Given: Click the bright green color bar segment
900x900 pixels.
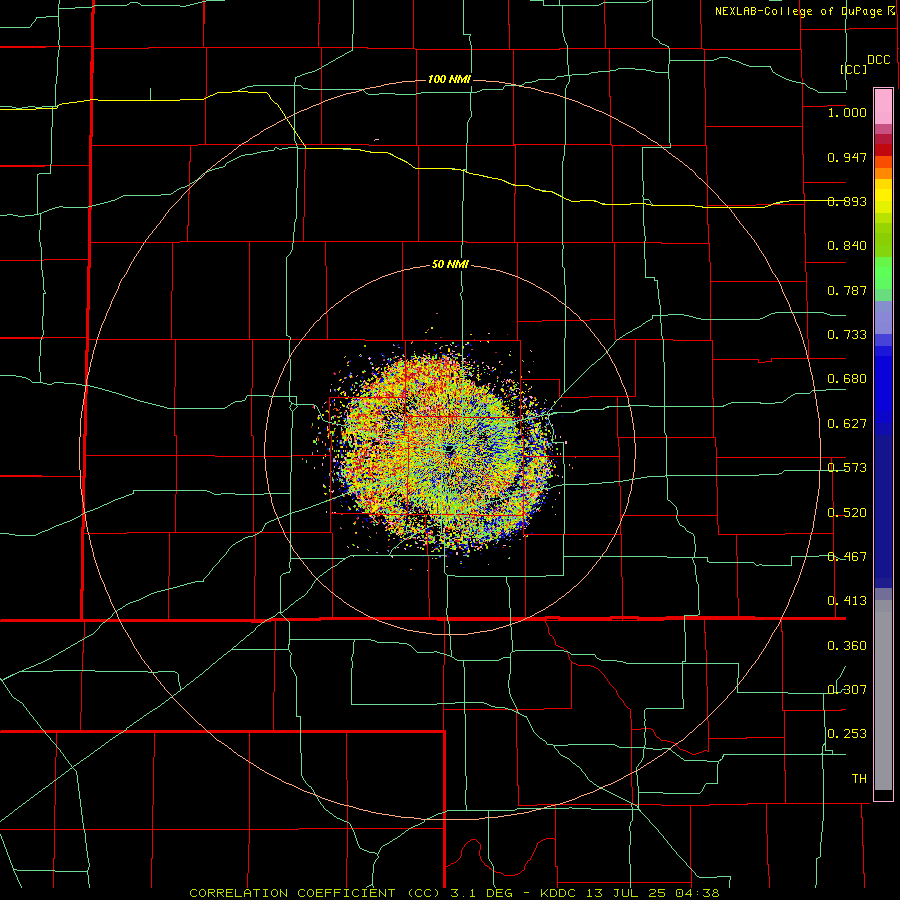Looking at the screenshot, I should [x=883, y=273].
